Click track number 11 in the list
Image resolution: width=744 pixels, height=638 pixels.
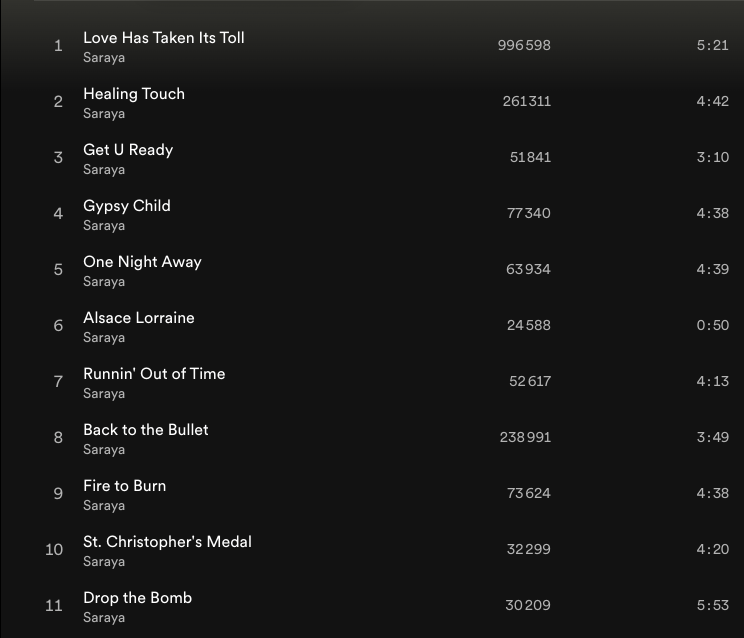click(x=54, y=606)
